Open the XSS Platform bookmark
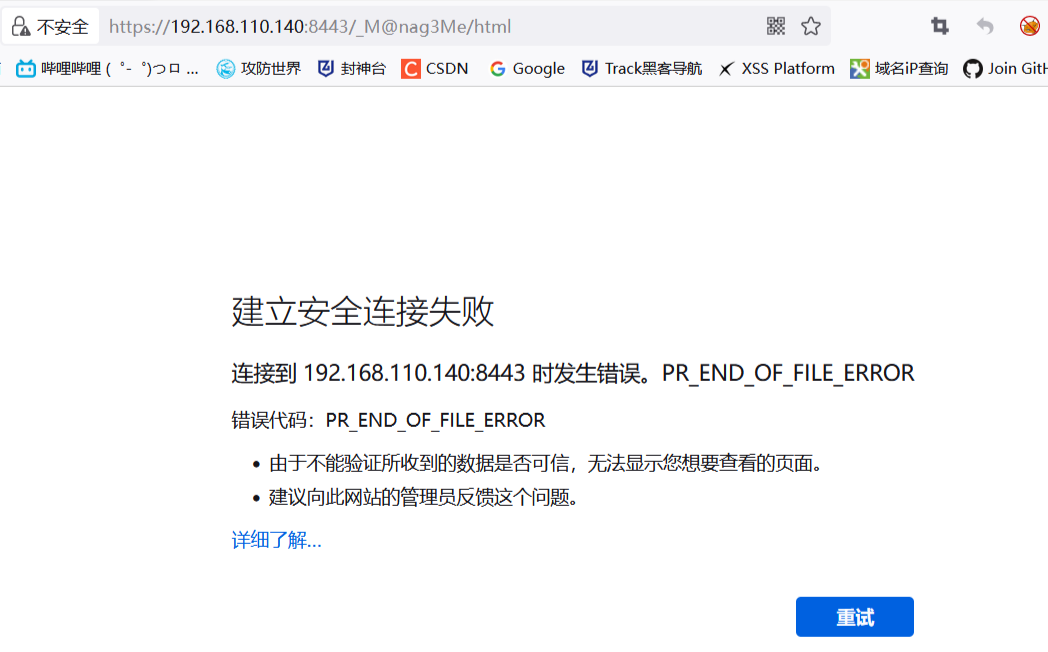The height and width of the screenshot is (652, 1048). coord(777,68)
